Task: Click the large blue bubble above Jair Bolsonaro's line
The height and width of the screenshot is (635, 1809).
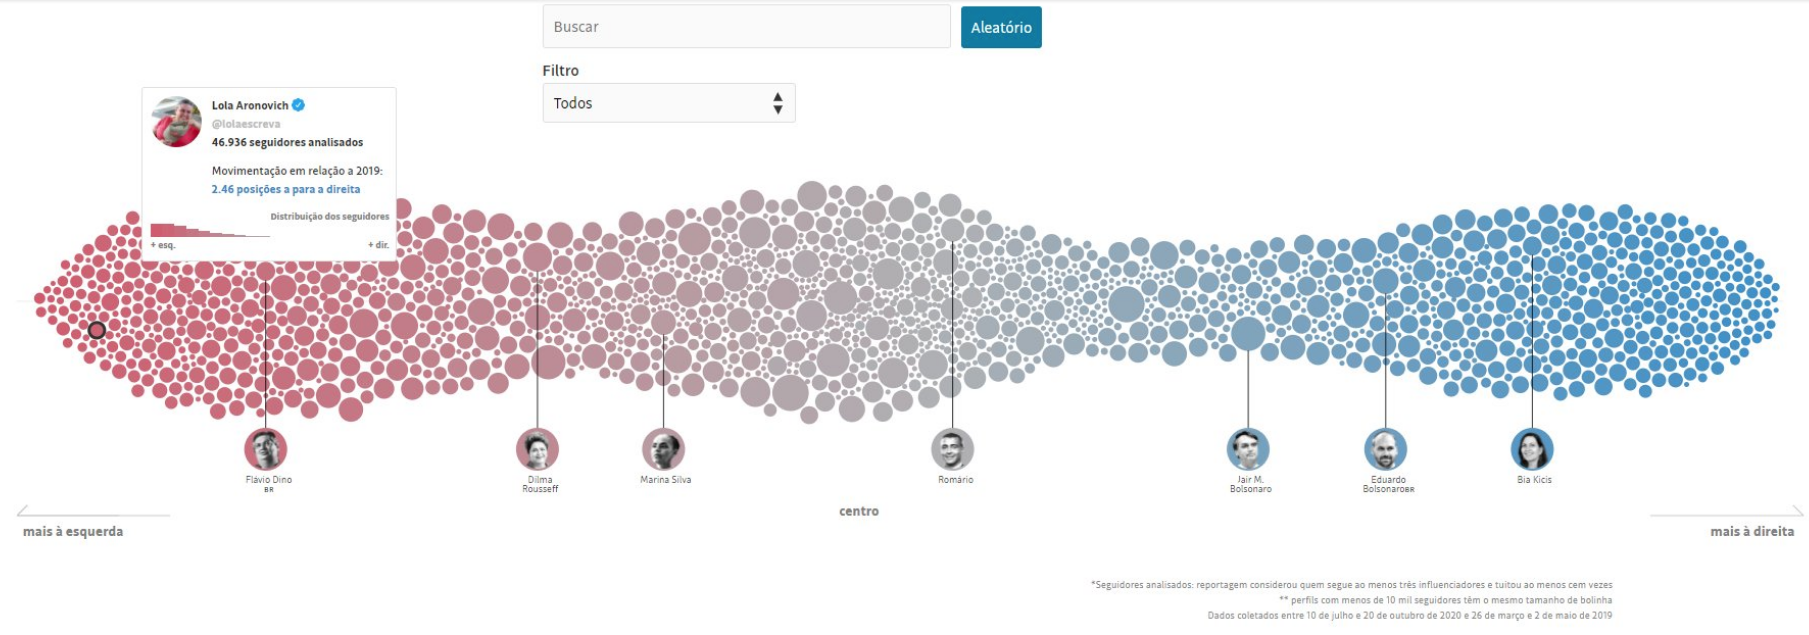Action: pyautogui.click(x=1248, y=333)
